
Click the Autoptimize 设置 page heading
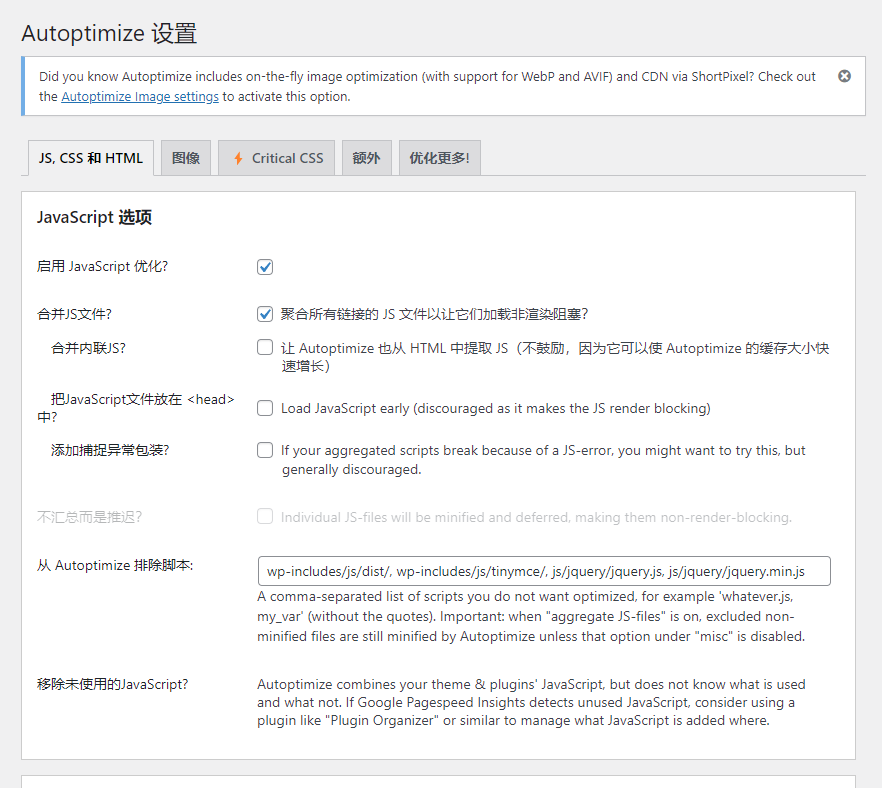[x=109, y=33]
